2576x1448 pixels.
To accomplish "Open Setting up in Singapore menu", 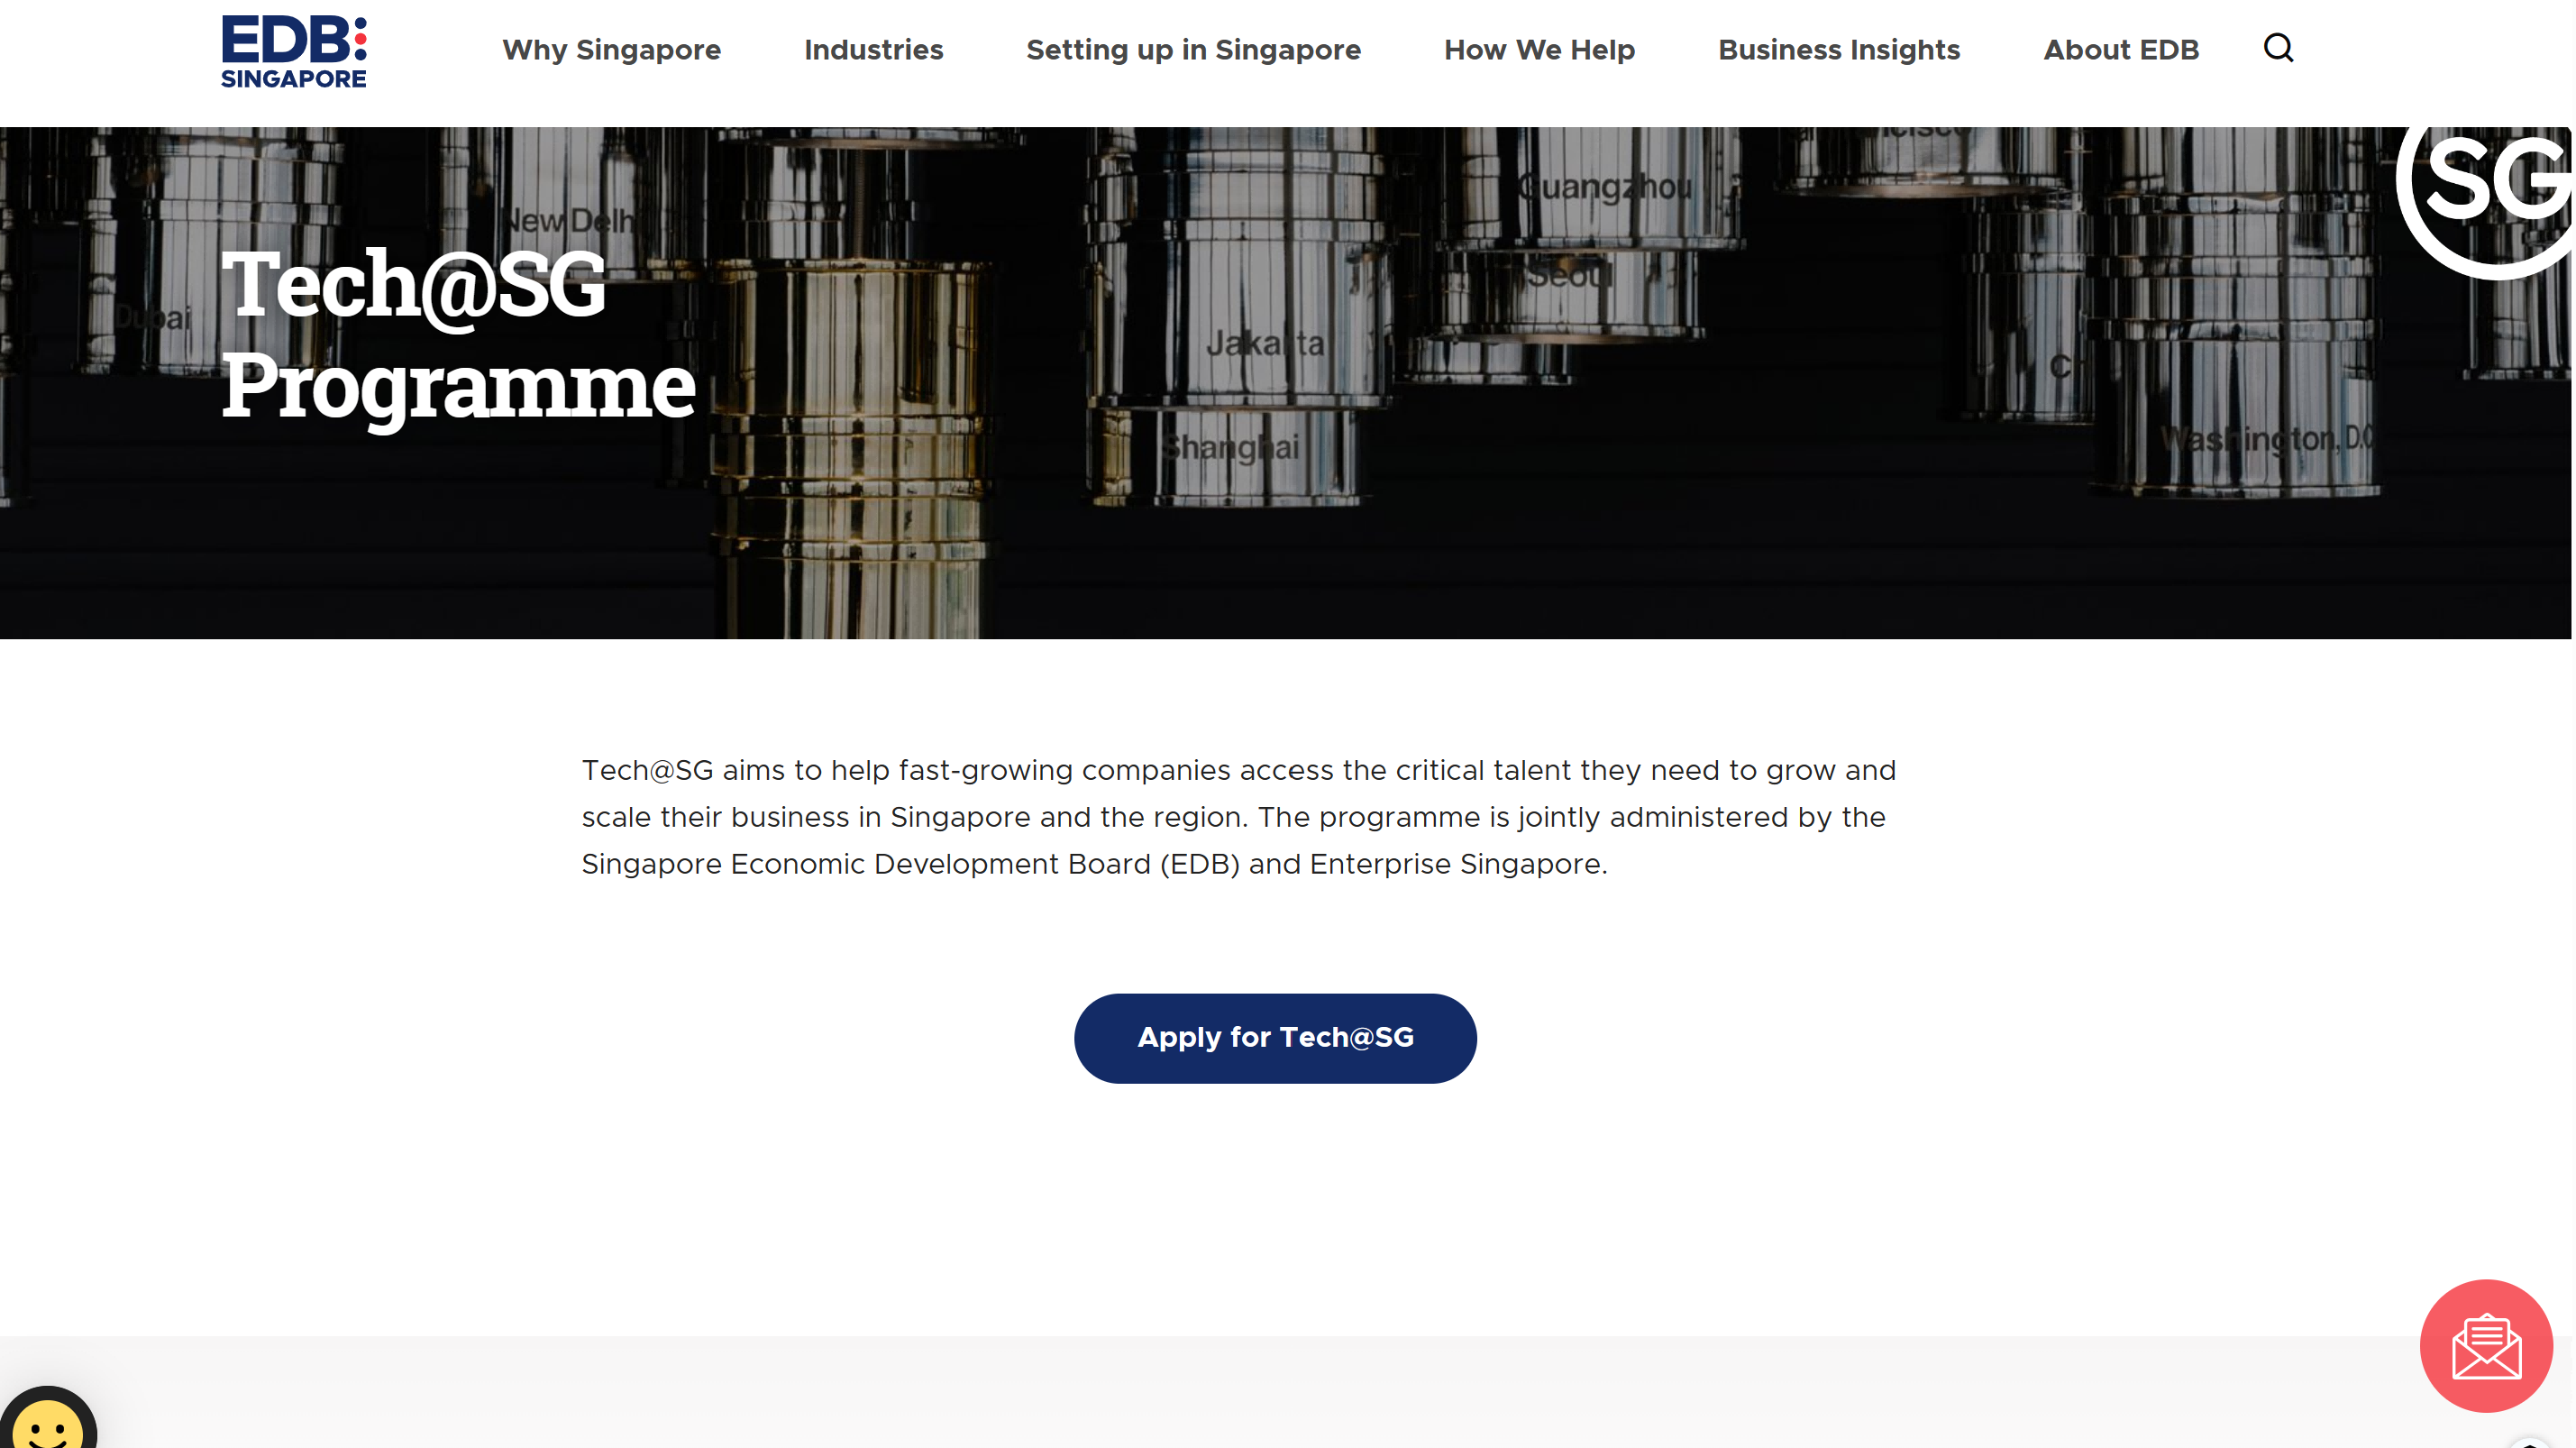I will [1193, 50].
